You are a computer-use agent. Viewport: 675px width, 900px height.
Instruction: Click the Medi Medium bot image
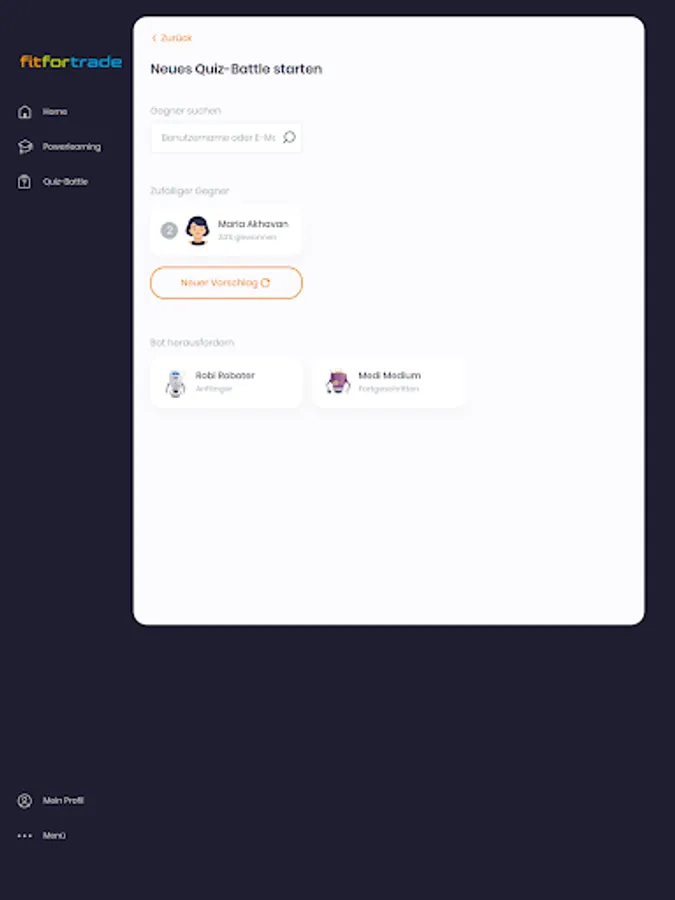point(338,382)
